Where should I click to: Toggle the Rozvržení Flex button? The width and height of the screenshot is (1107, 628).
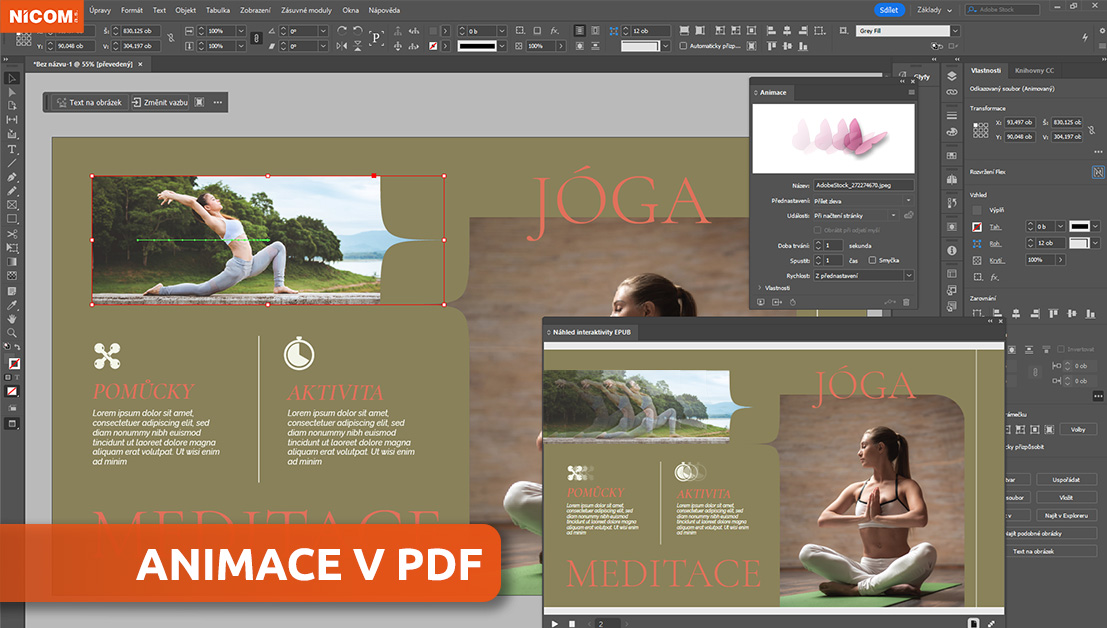tap(1097, 171)
